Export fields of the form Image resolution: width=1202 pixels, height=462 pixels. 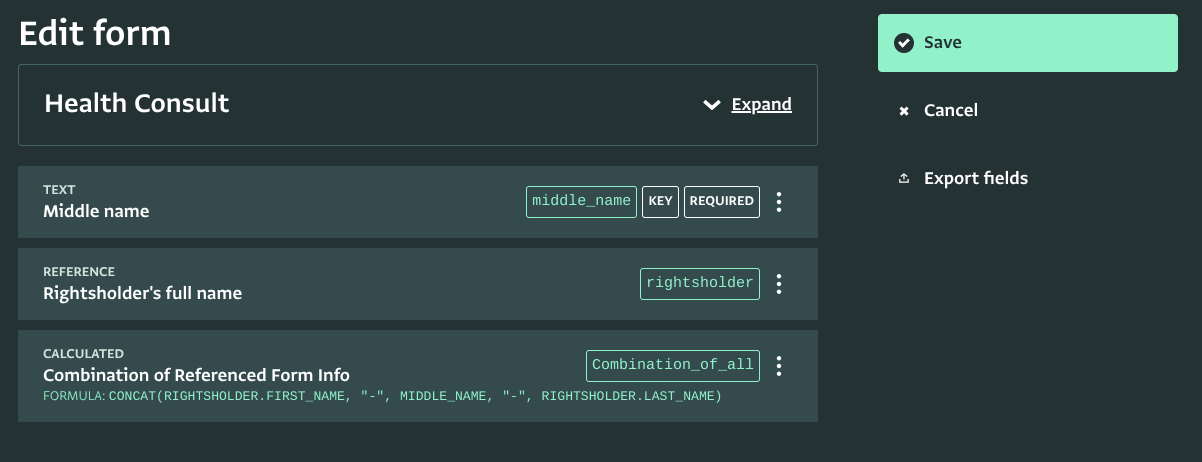coord(963,178)
